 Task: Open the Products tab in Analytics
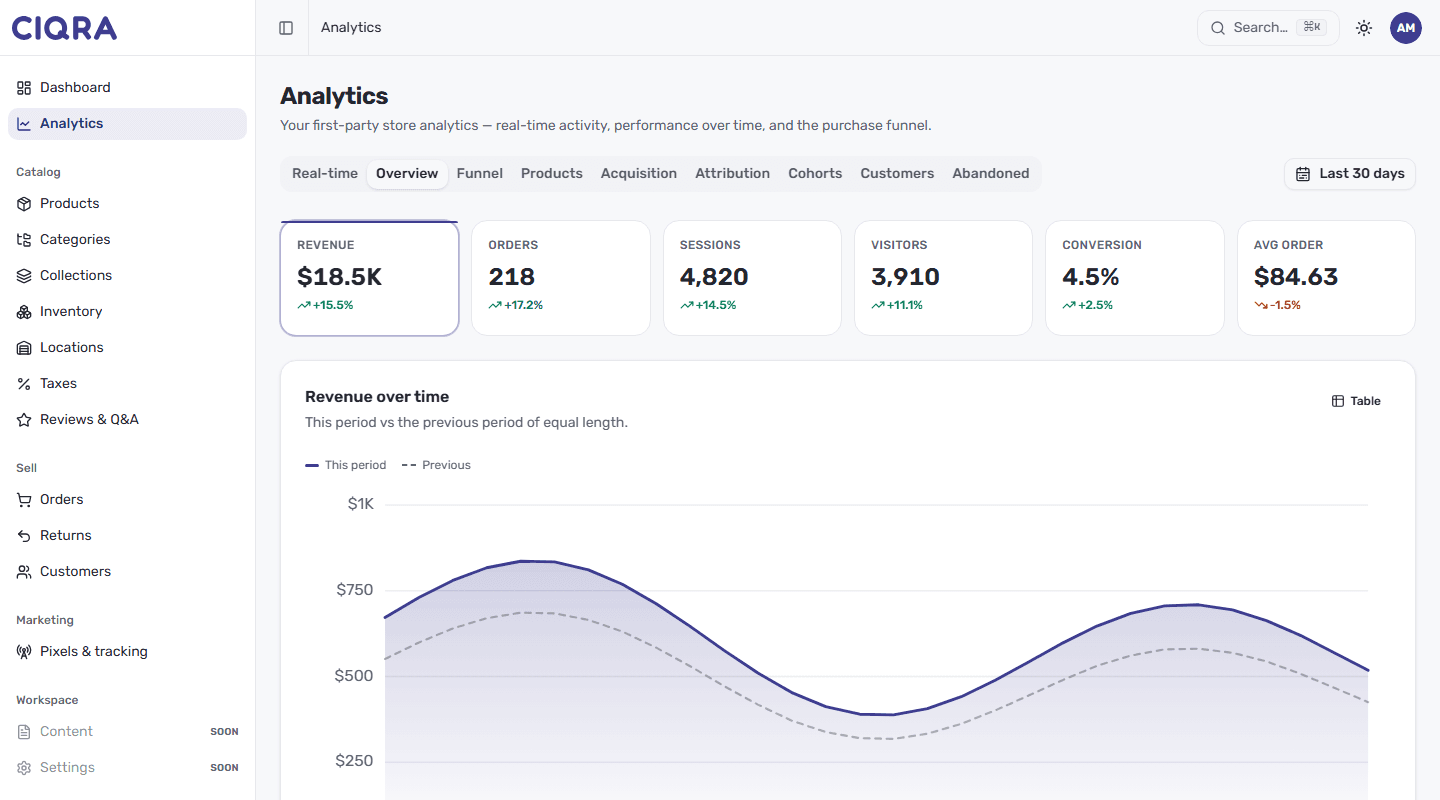pyautogui.click(x=552, y=174)
